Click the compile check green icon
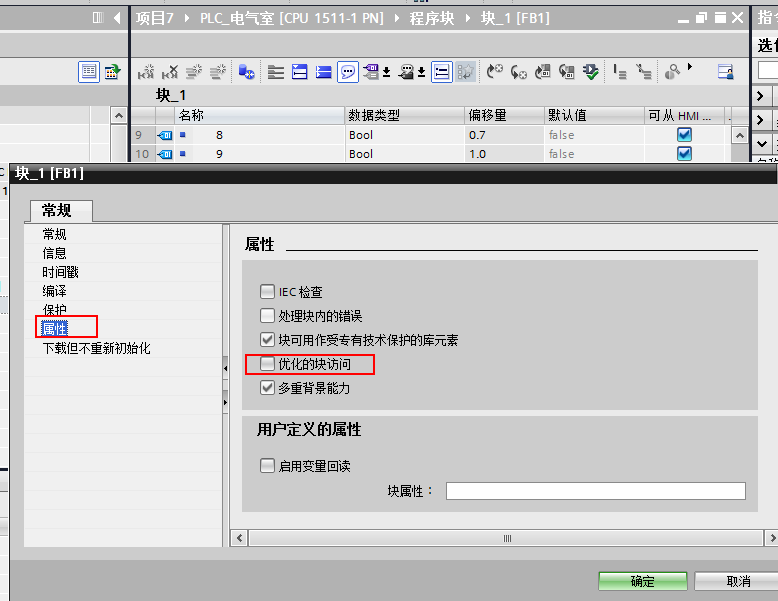 tap(590, 72)
